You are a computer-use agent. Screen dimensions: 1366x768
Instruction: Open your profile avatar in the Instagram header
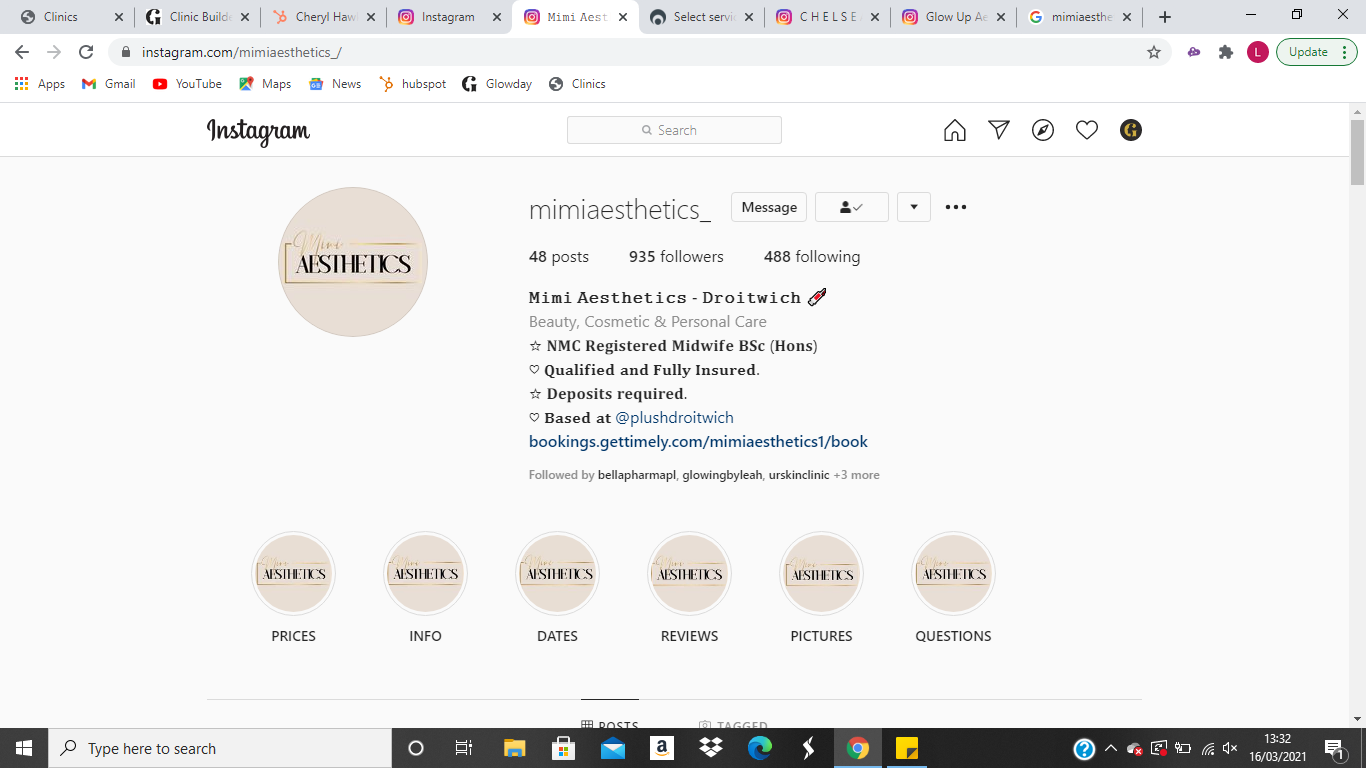click(1131, 130)
